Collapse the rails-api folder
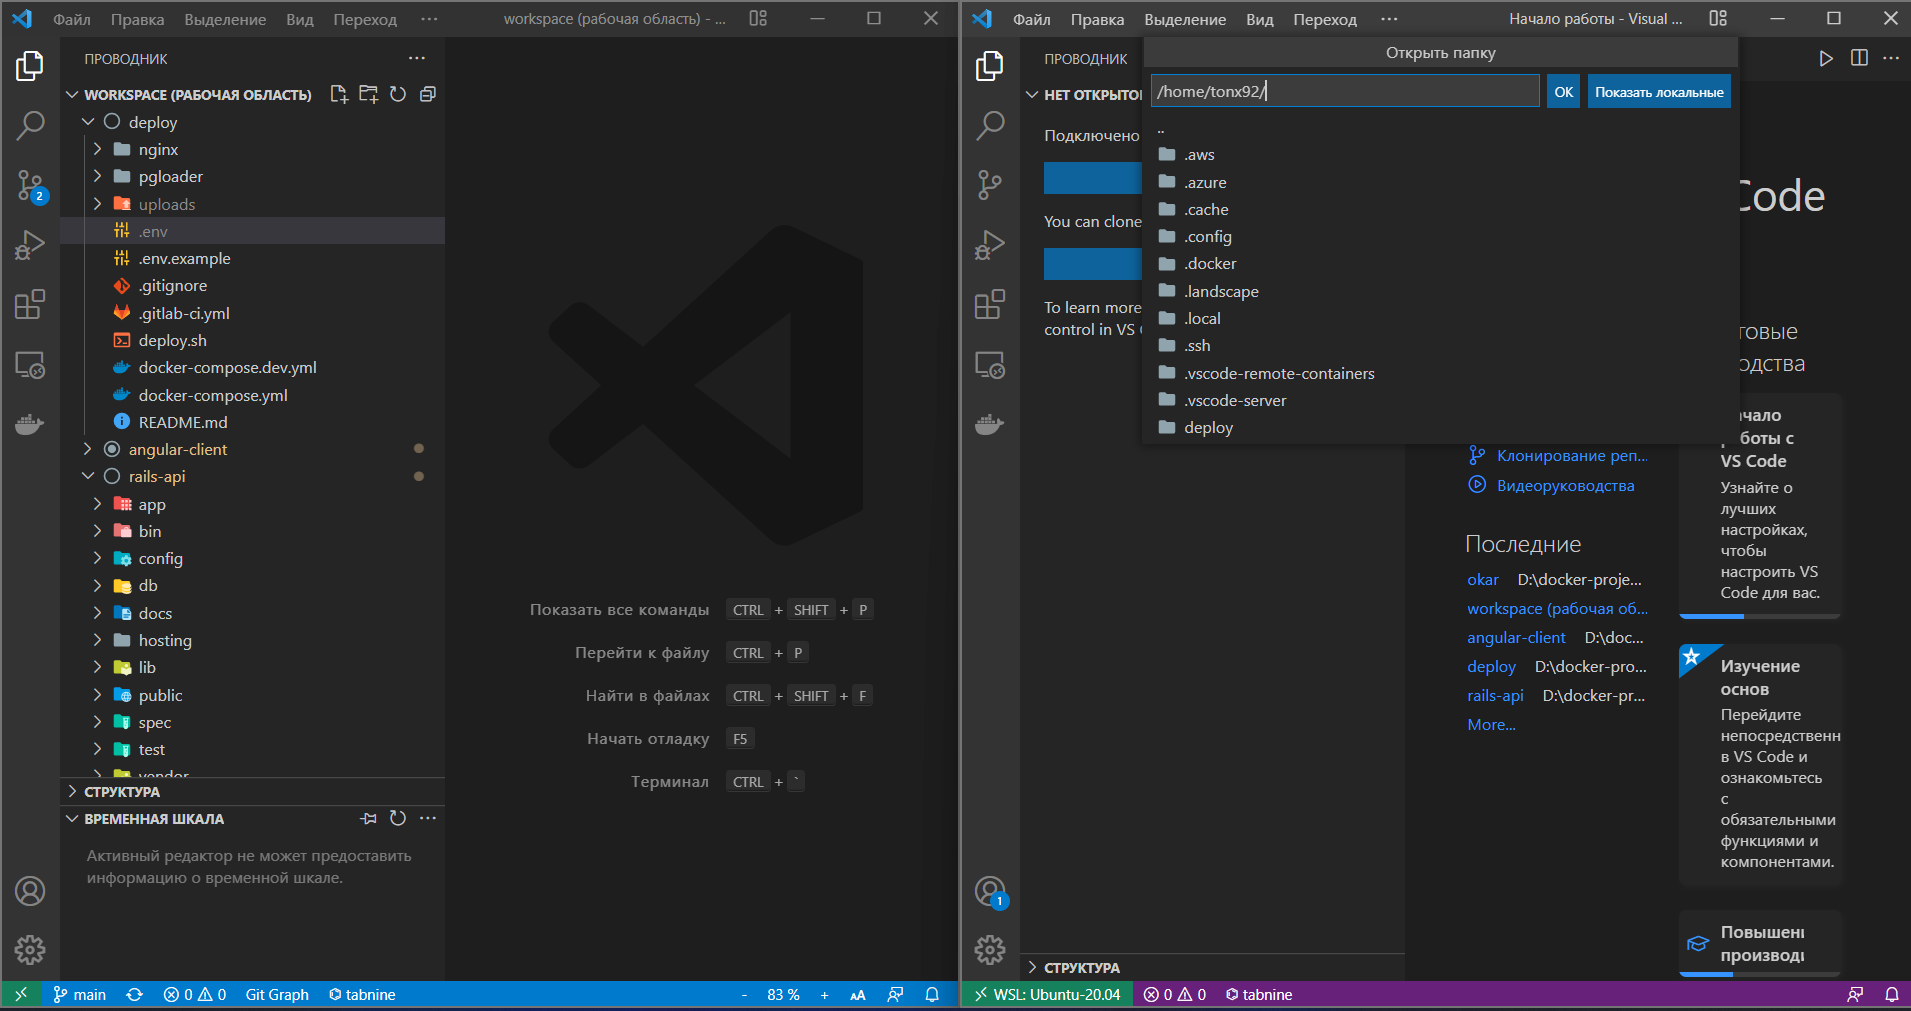This screenshot has height=1011, width=1911. coord(88,476)
